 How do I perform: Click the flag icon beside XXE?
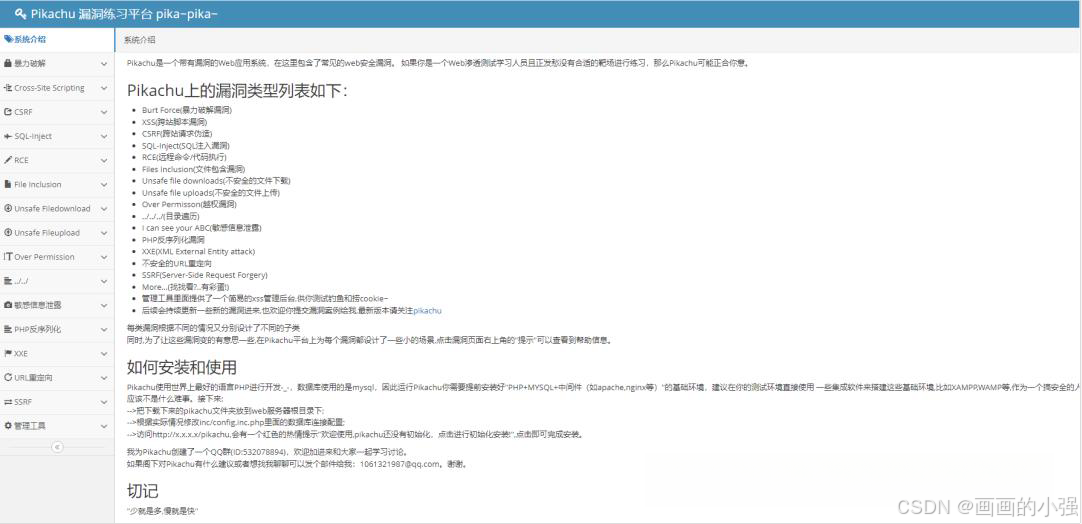8,353
